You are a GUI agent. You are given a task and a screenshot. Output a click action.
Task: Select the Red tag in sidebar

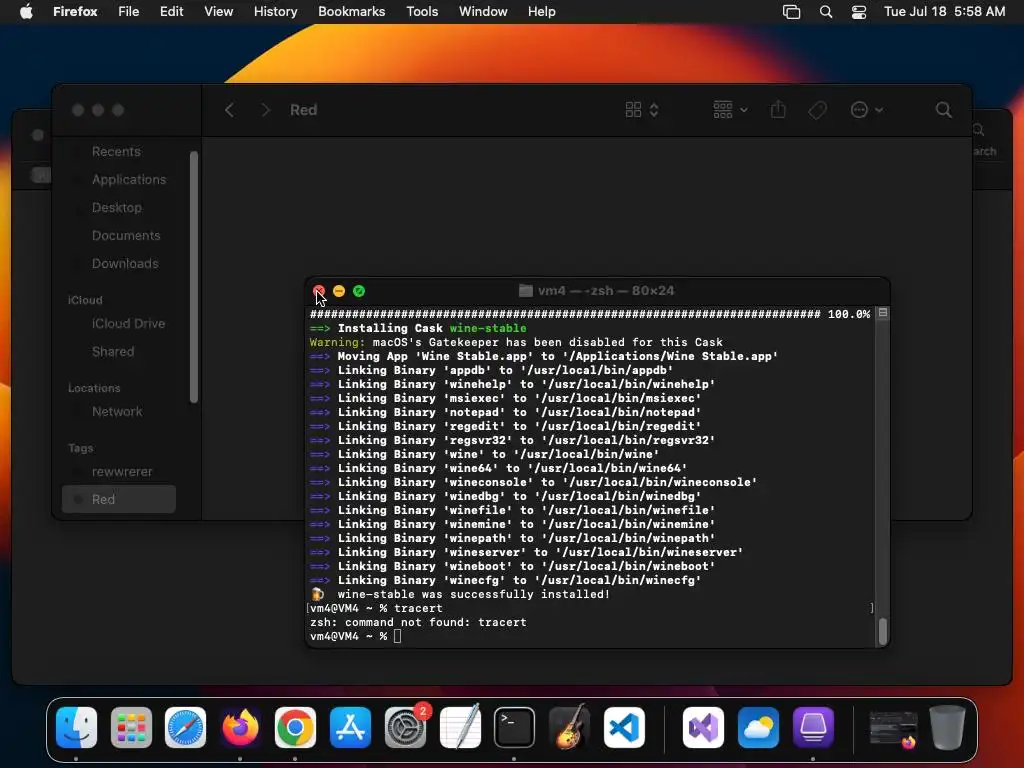pos(119,500)
